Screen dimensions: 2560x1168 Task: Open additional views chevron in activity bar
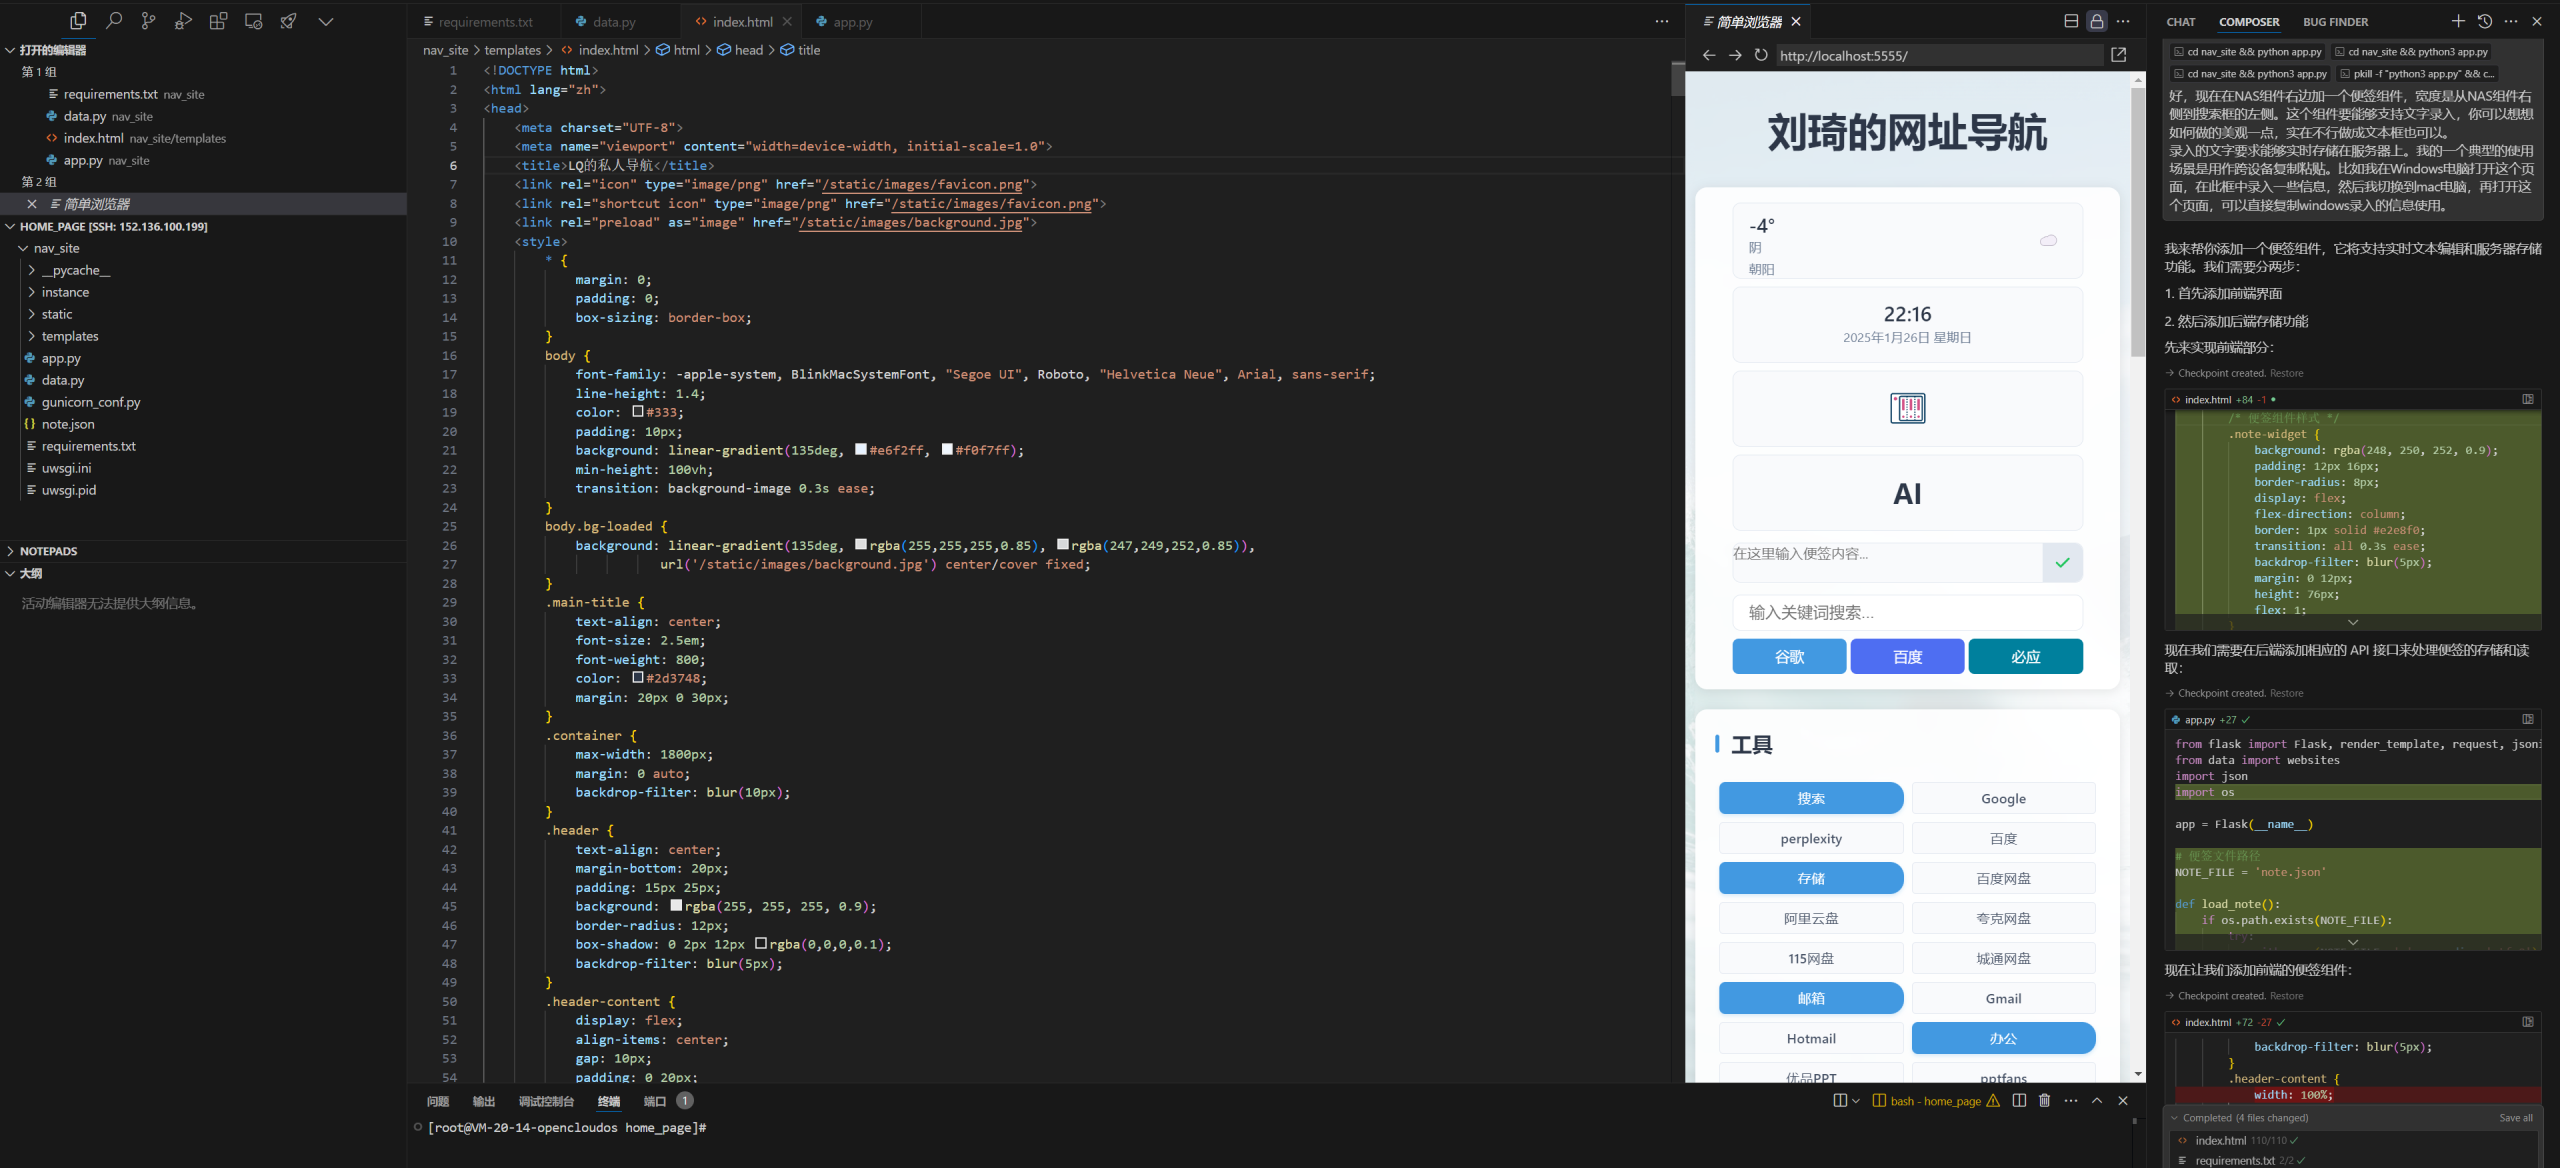pos(325,21)
